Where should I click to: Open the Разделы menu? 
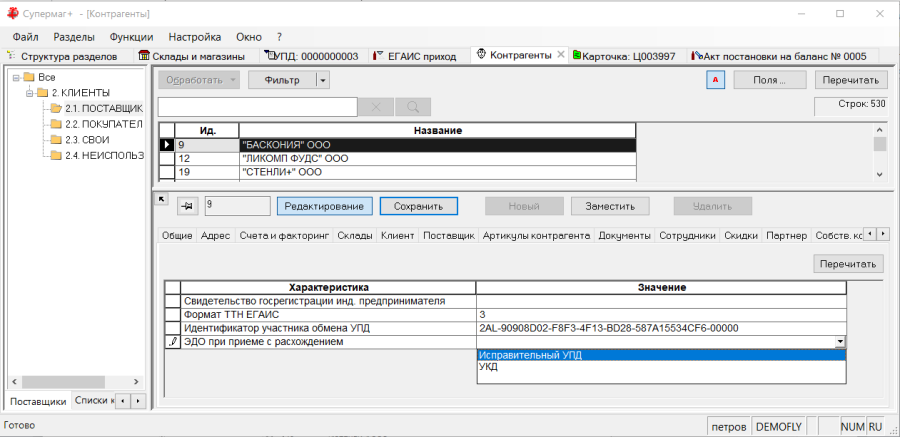click(74, 37)
